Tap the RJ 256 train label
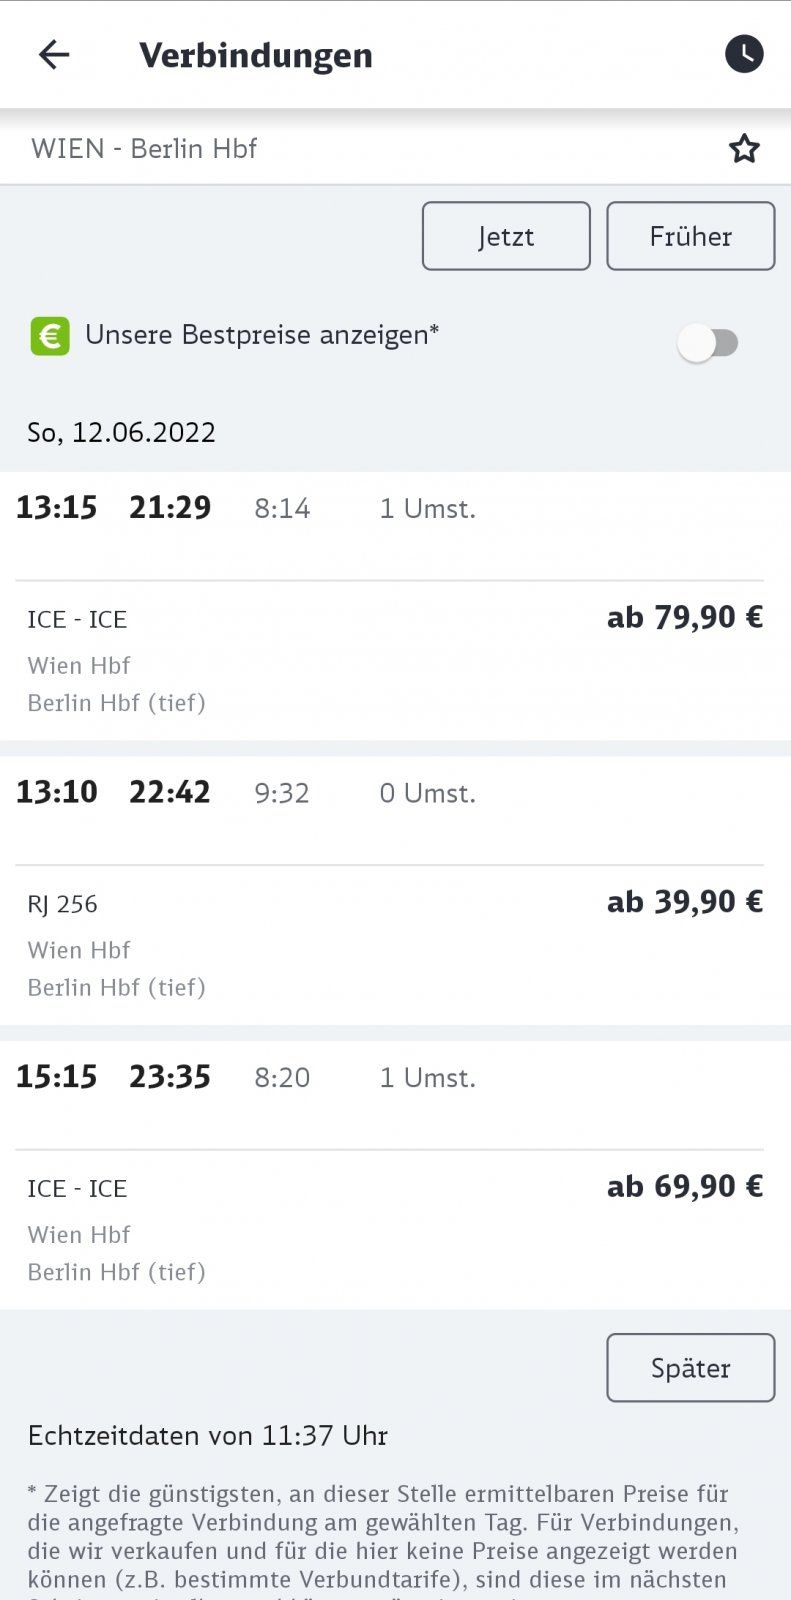Image resolution: width=791 pixels, height=1600 pixels. tap(62, 904)
